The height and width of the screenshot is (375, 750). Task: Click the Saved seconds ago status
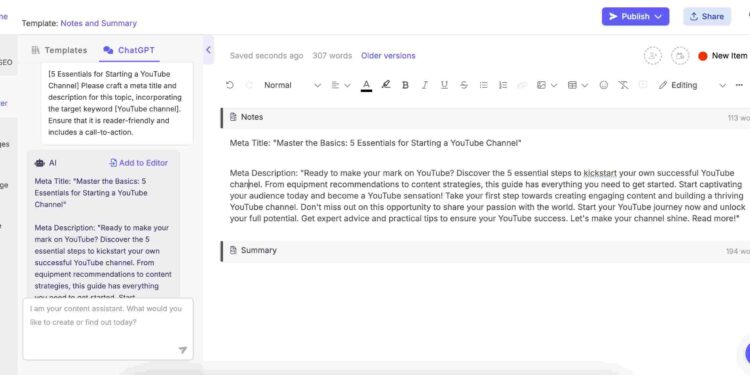click(x=266, y=55)
